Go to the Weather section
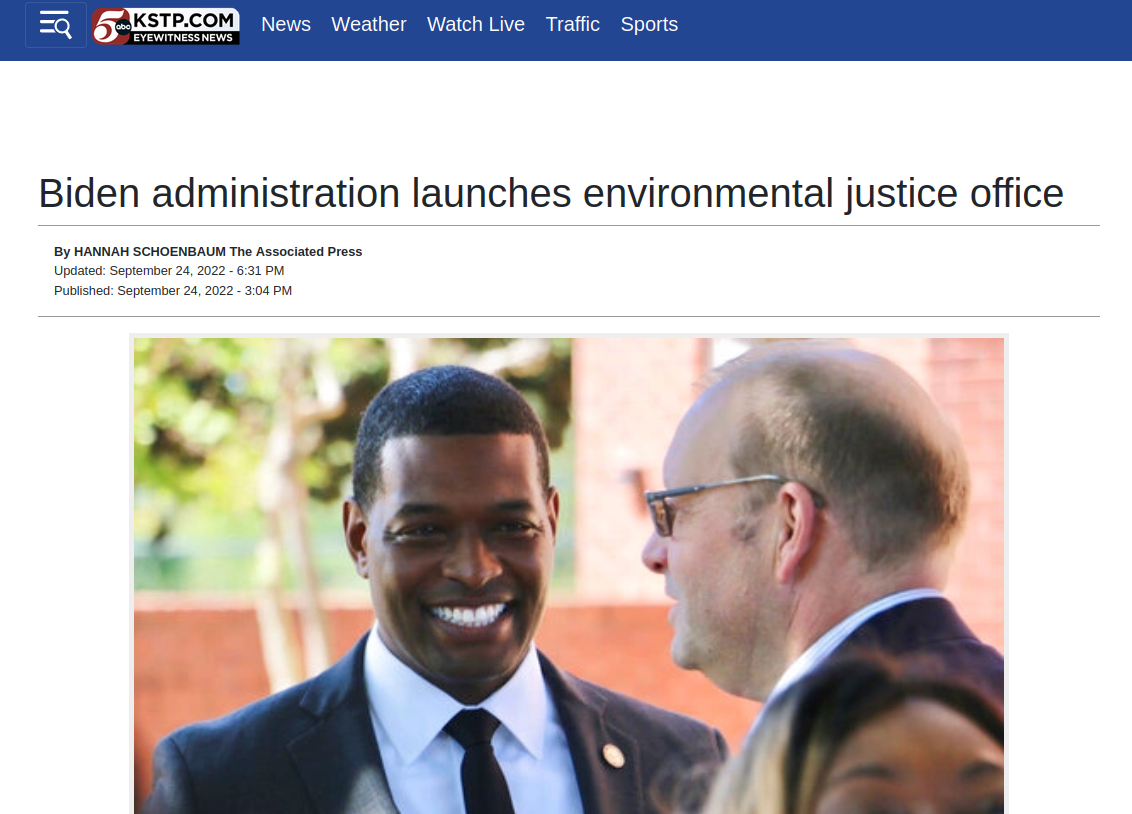 (x=369, y=25)
